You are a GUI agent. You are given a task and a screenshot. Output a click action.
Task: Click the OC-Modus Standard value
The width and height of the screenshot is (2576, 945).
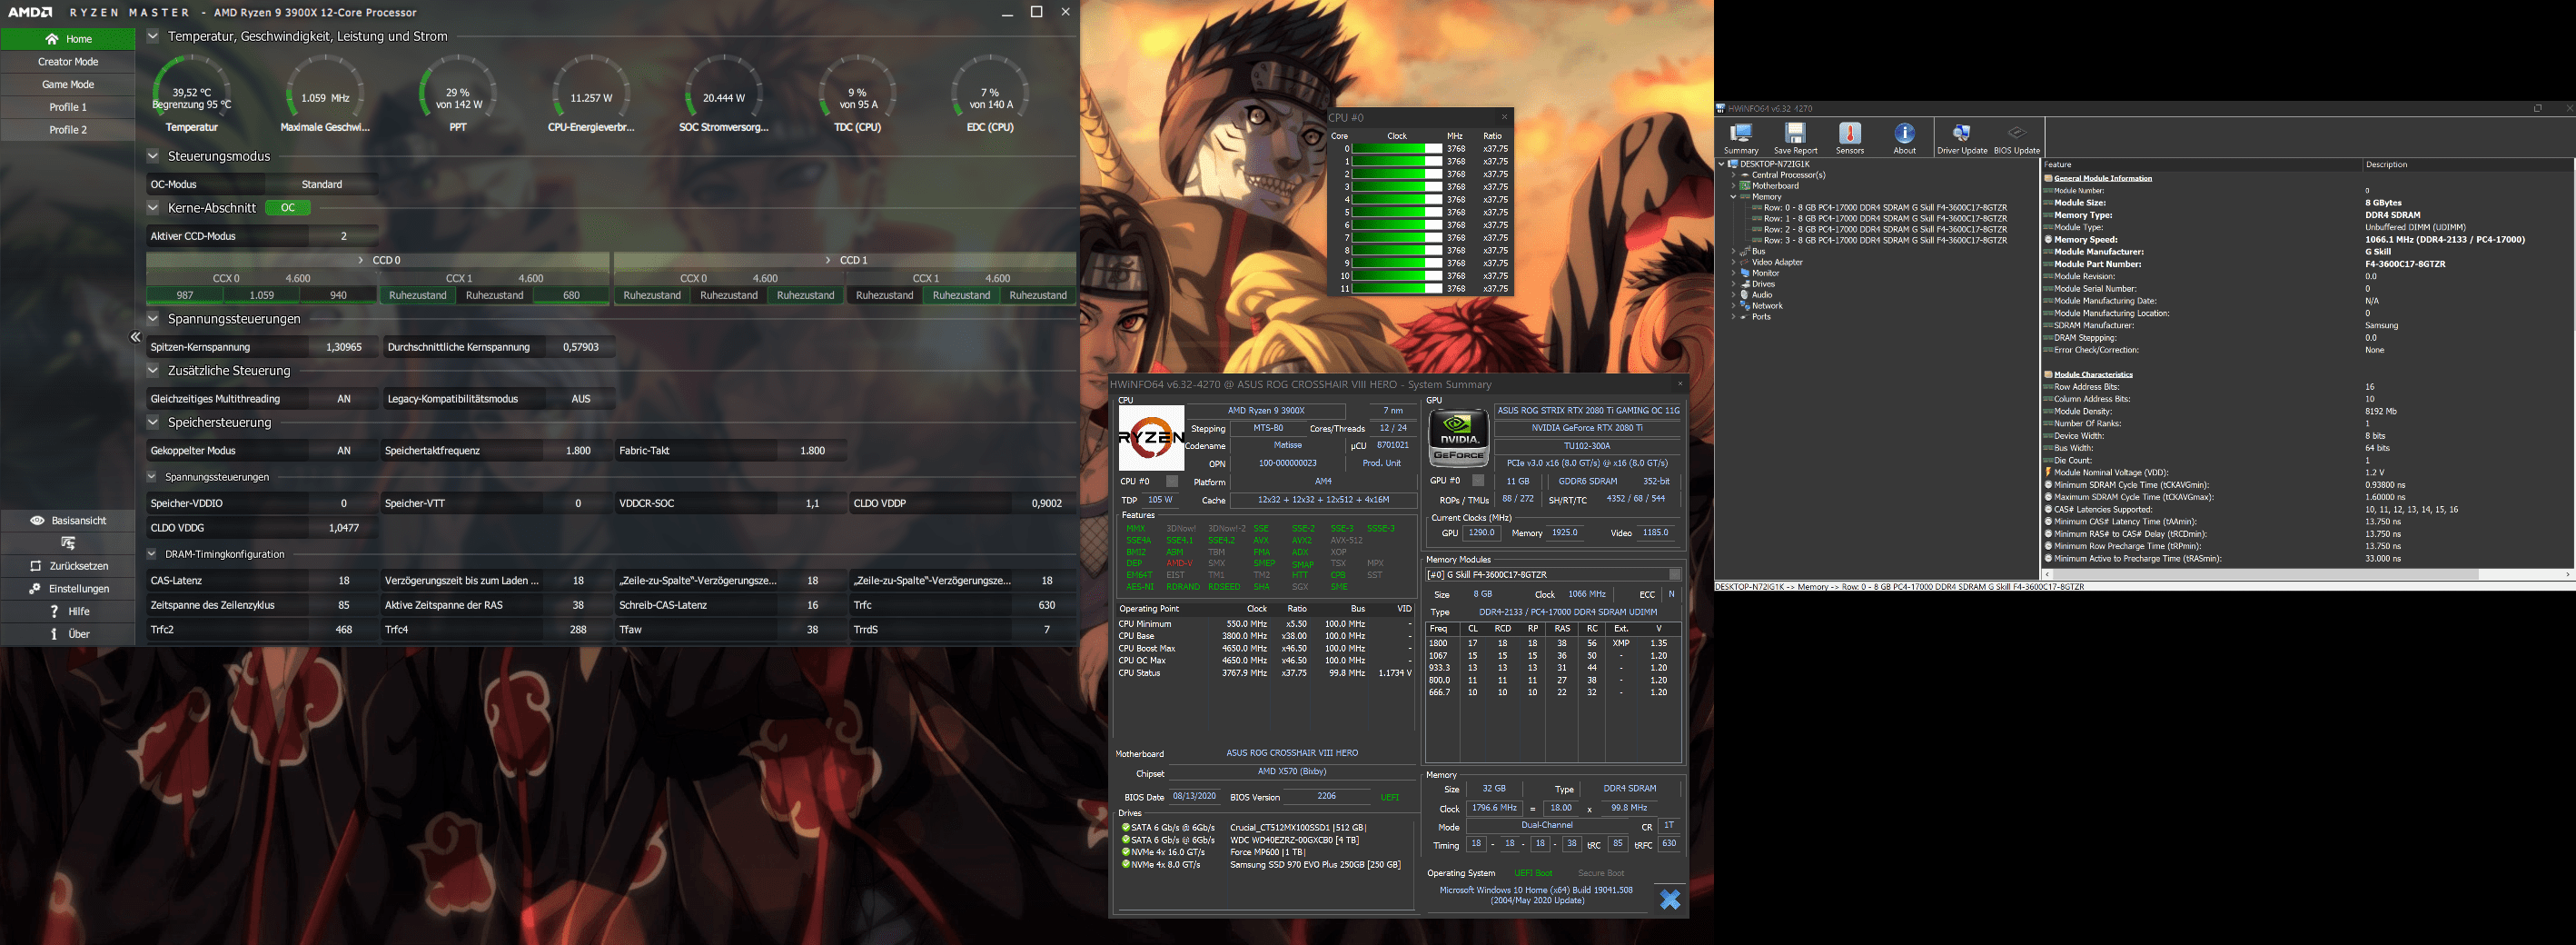pos(322,184)
